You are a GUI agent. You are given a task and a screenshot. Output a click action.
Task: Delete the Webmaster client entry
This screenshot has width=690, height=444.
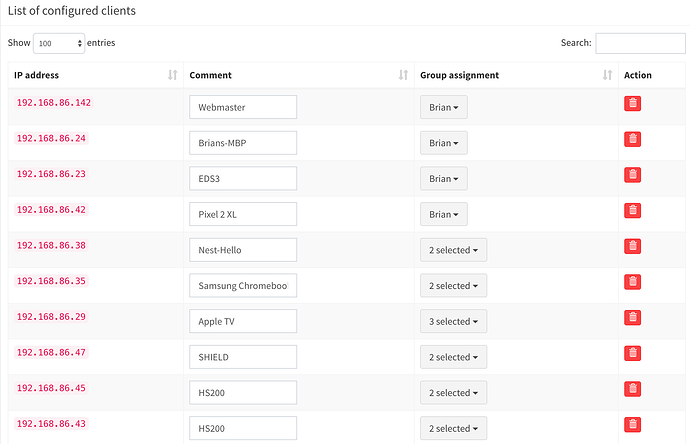[x=632, y=103]
